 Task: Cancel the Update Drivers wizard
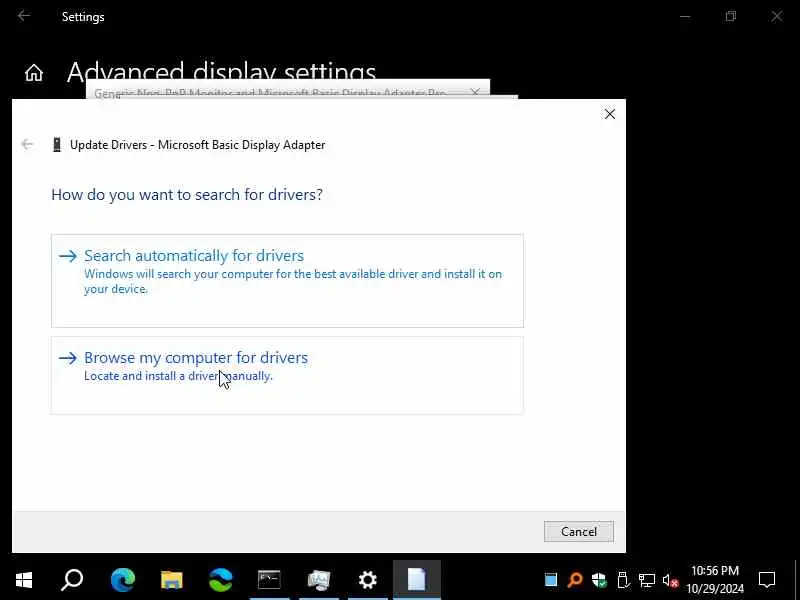pos(579,532)
